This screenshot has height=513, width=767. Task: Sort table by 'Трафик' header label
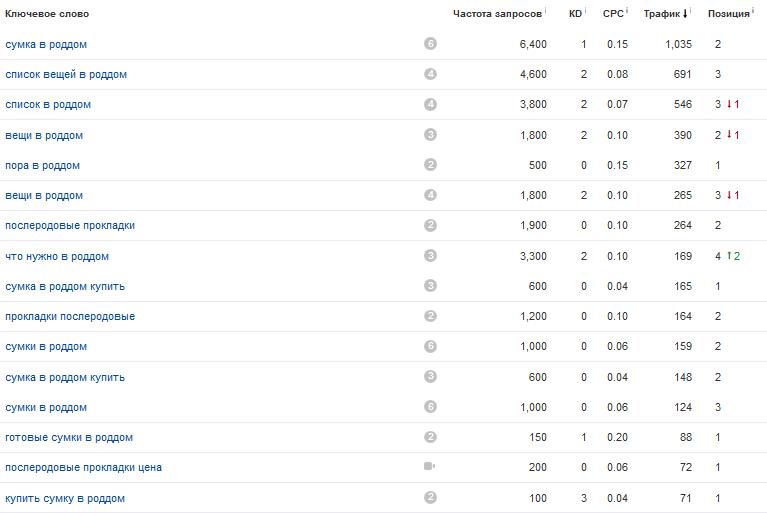(x=661, y=14)
